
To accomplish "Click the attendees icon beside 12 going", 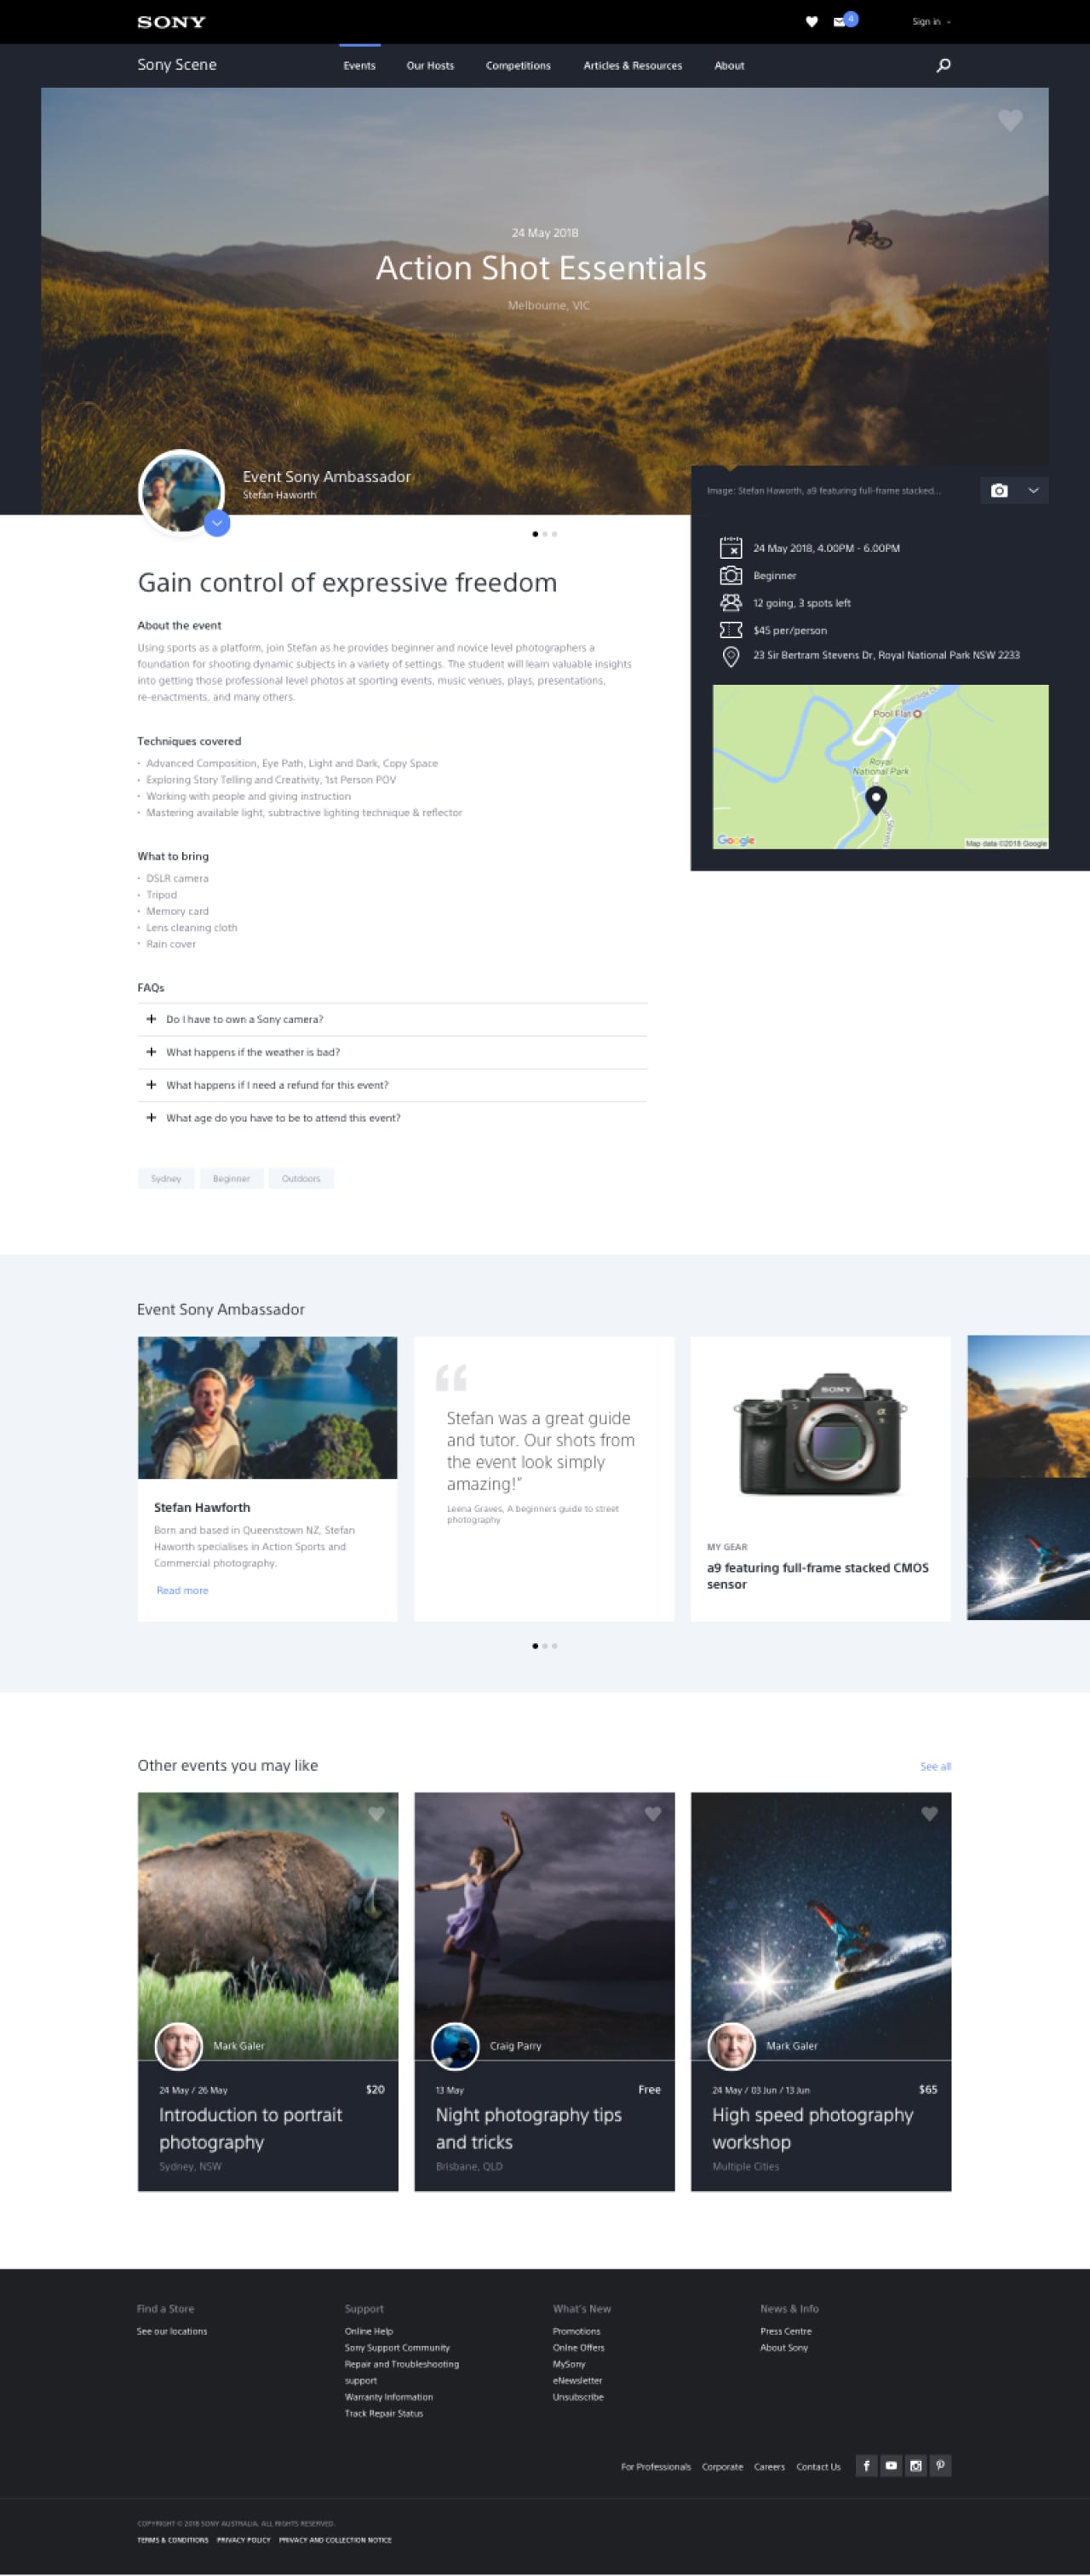I will pyautogui.click(x=731, y=603).
